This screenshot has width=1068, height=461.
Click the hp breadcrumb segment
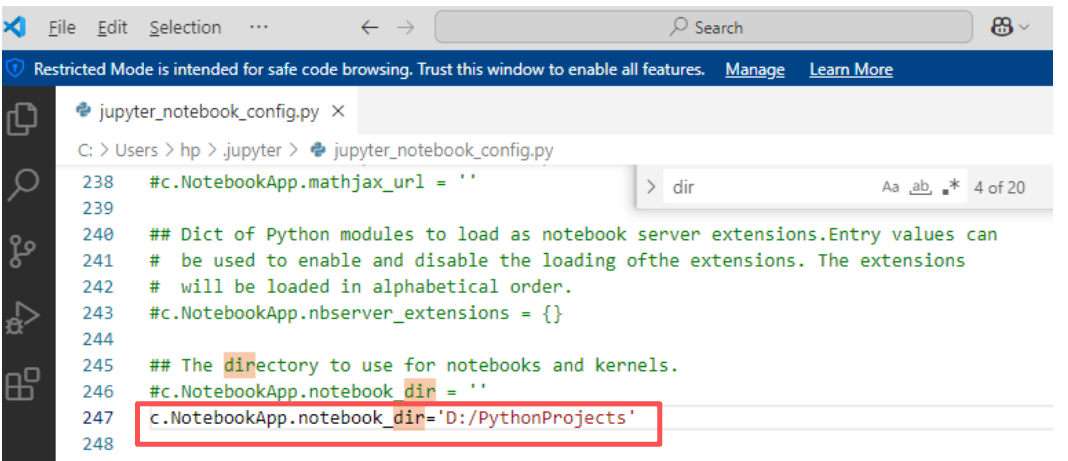pos(190,150)
